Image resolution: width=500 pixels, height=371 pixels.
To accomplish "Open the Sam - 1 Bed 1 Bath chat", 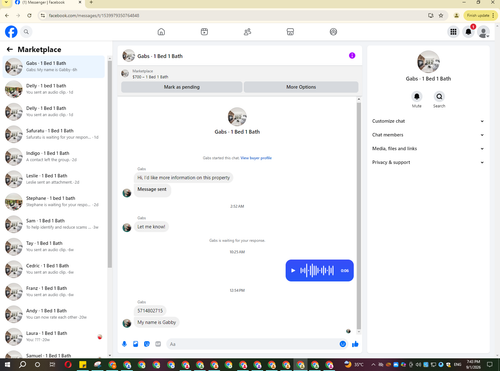I will (x=54, y=224).
